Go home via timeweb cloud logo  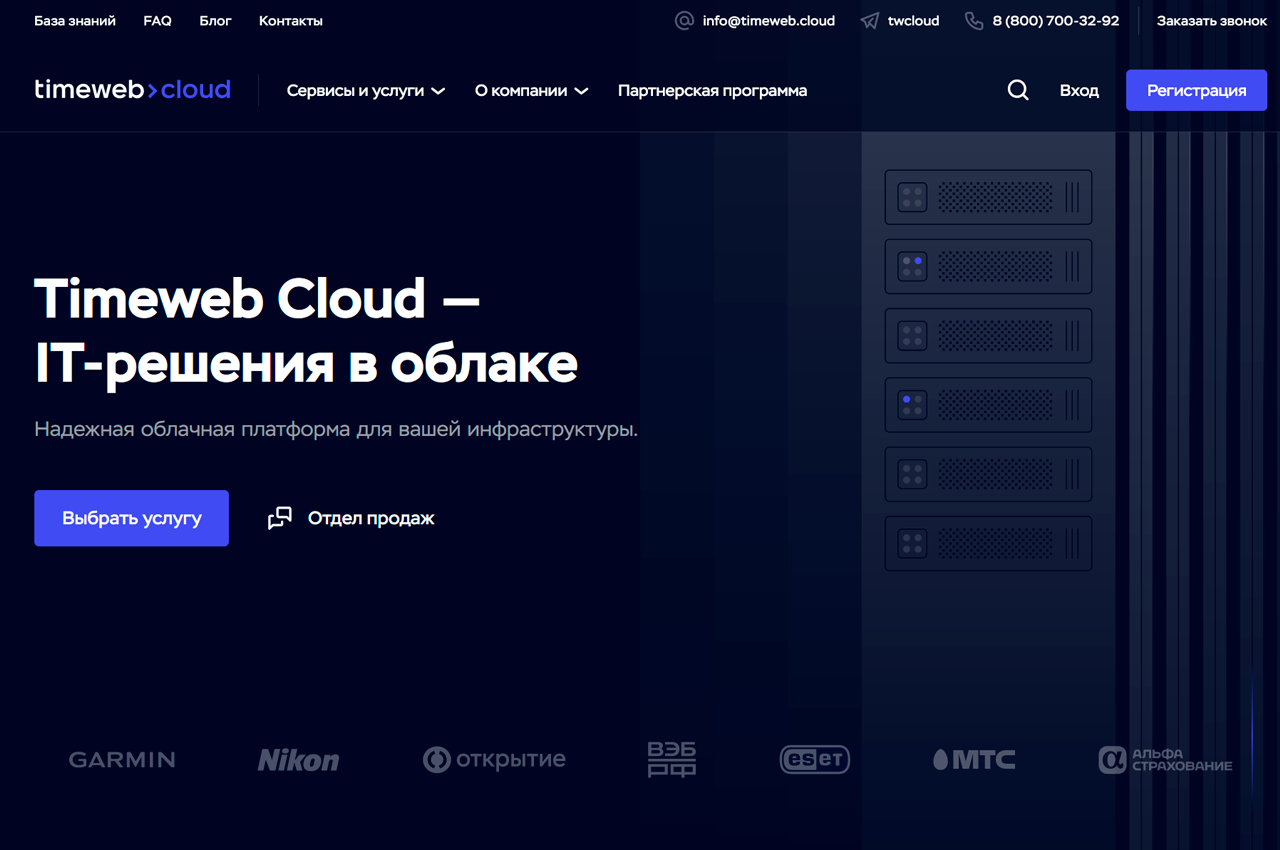point(132,90)
